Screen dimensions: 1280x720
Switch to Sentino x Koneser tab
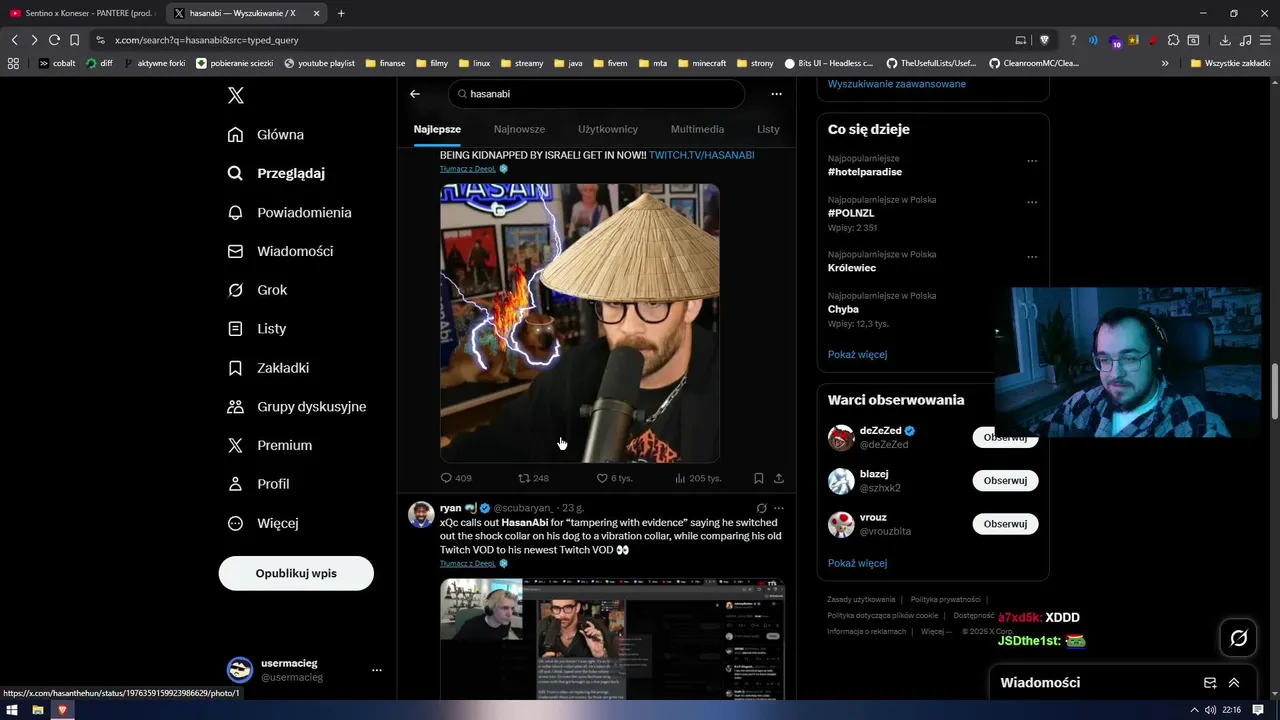tap(81, 13)
